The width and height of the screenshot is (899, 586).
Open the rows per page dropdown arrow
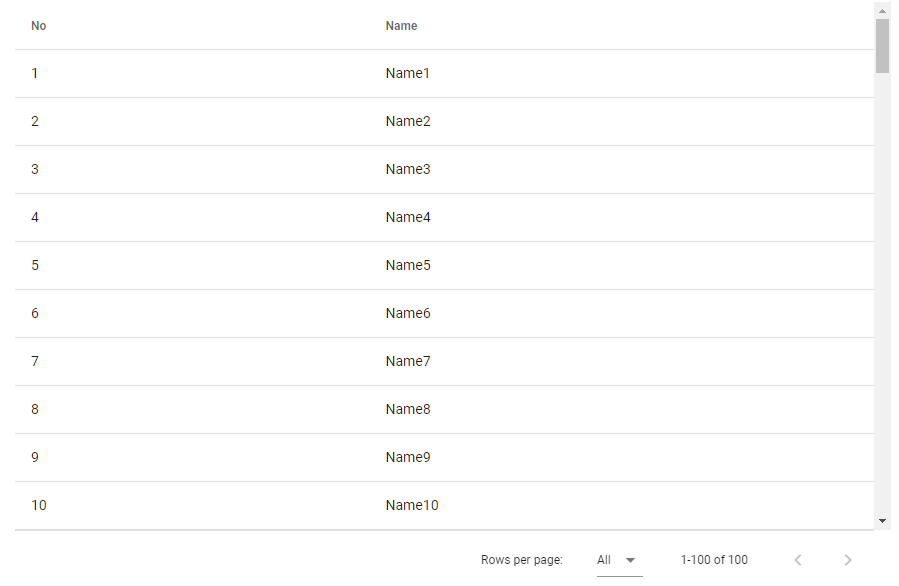(630, 560)
